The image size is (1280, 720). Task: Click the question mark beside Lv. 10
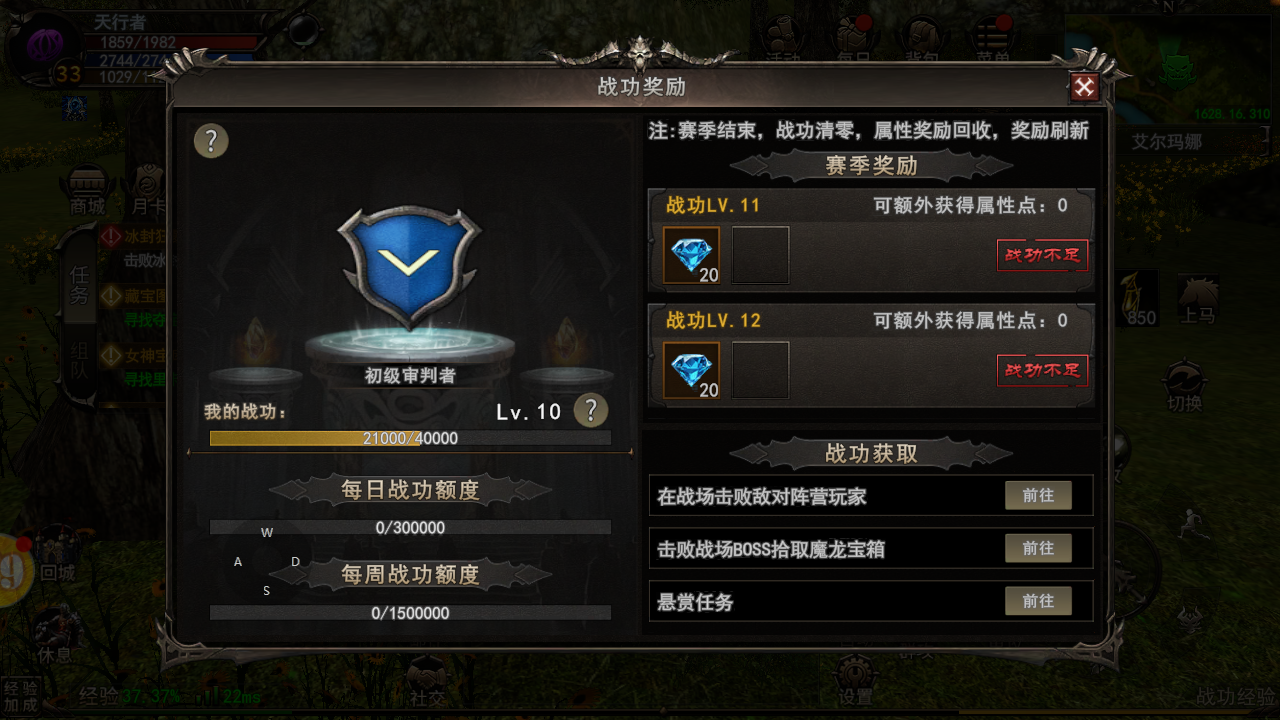[x=591, y=410]
